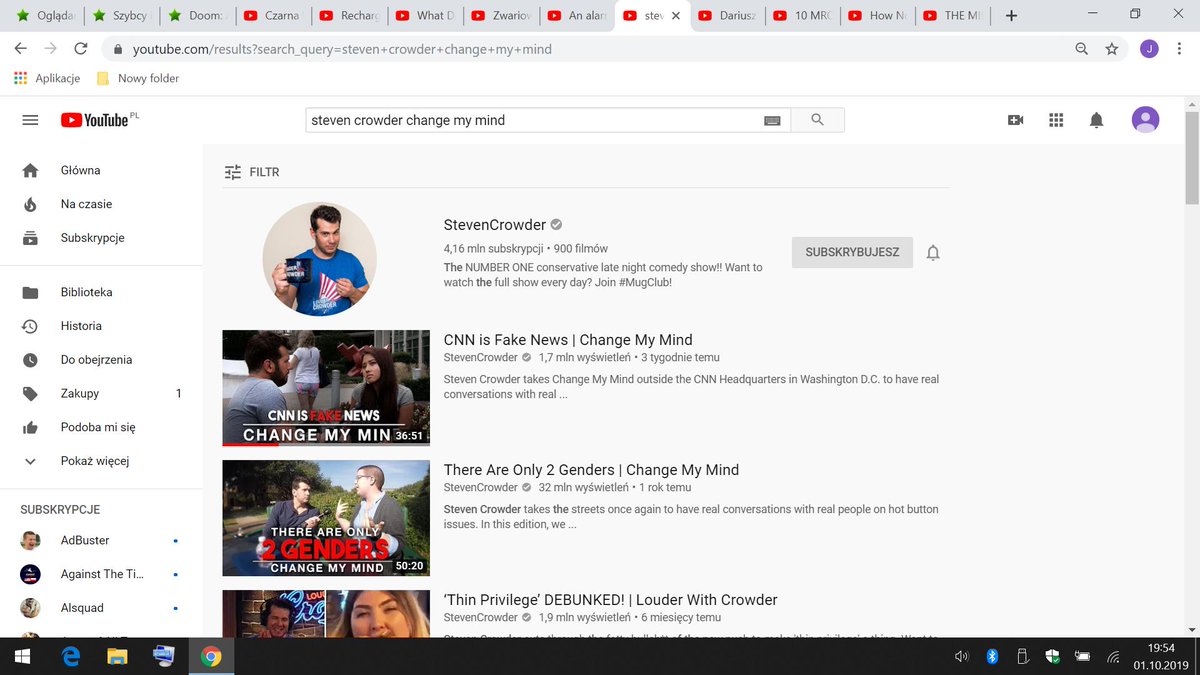Switch to the What D tab
The height and width of the screenshot is (675, 1200).
424,15
